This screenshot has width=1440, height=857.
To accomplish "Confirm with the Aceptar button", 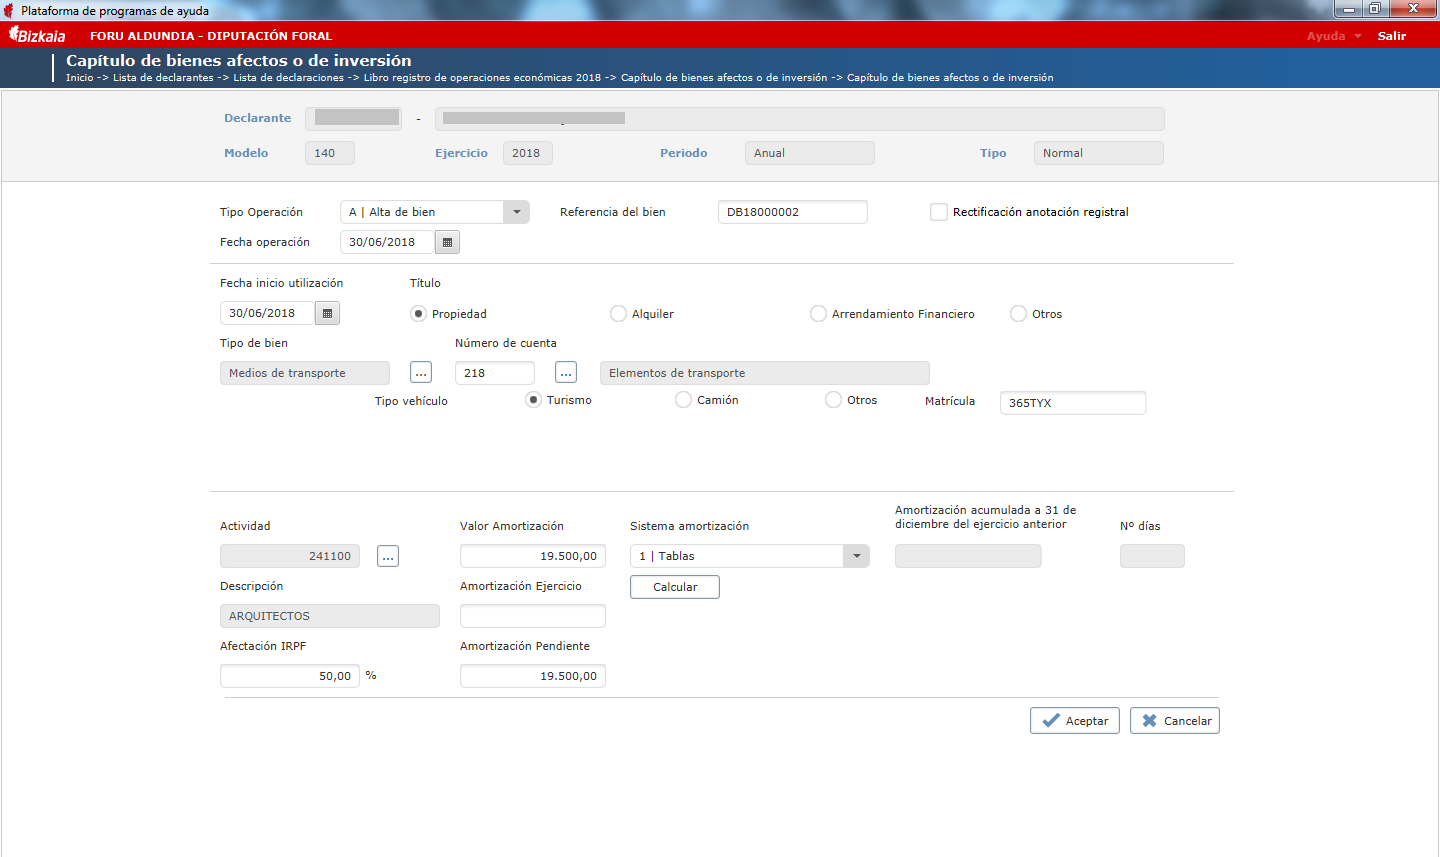I will click(1075, 721).
